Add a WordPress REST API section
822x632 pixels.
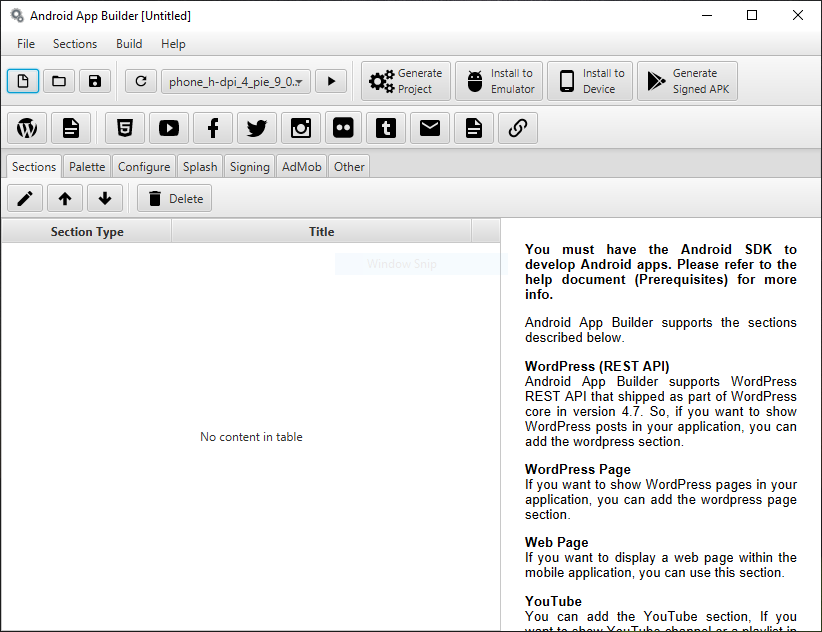click(27, 128)
